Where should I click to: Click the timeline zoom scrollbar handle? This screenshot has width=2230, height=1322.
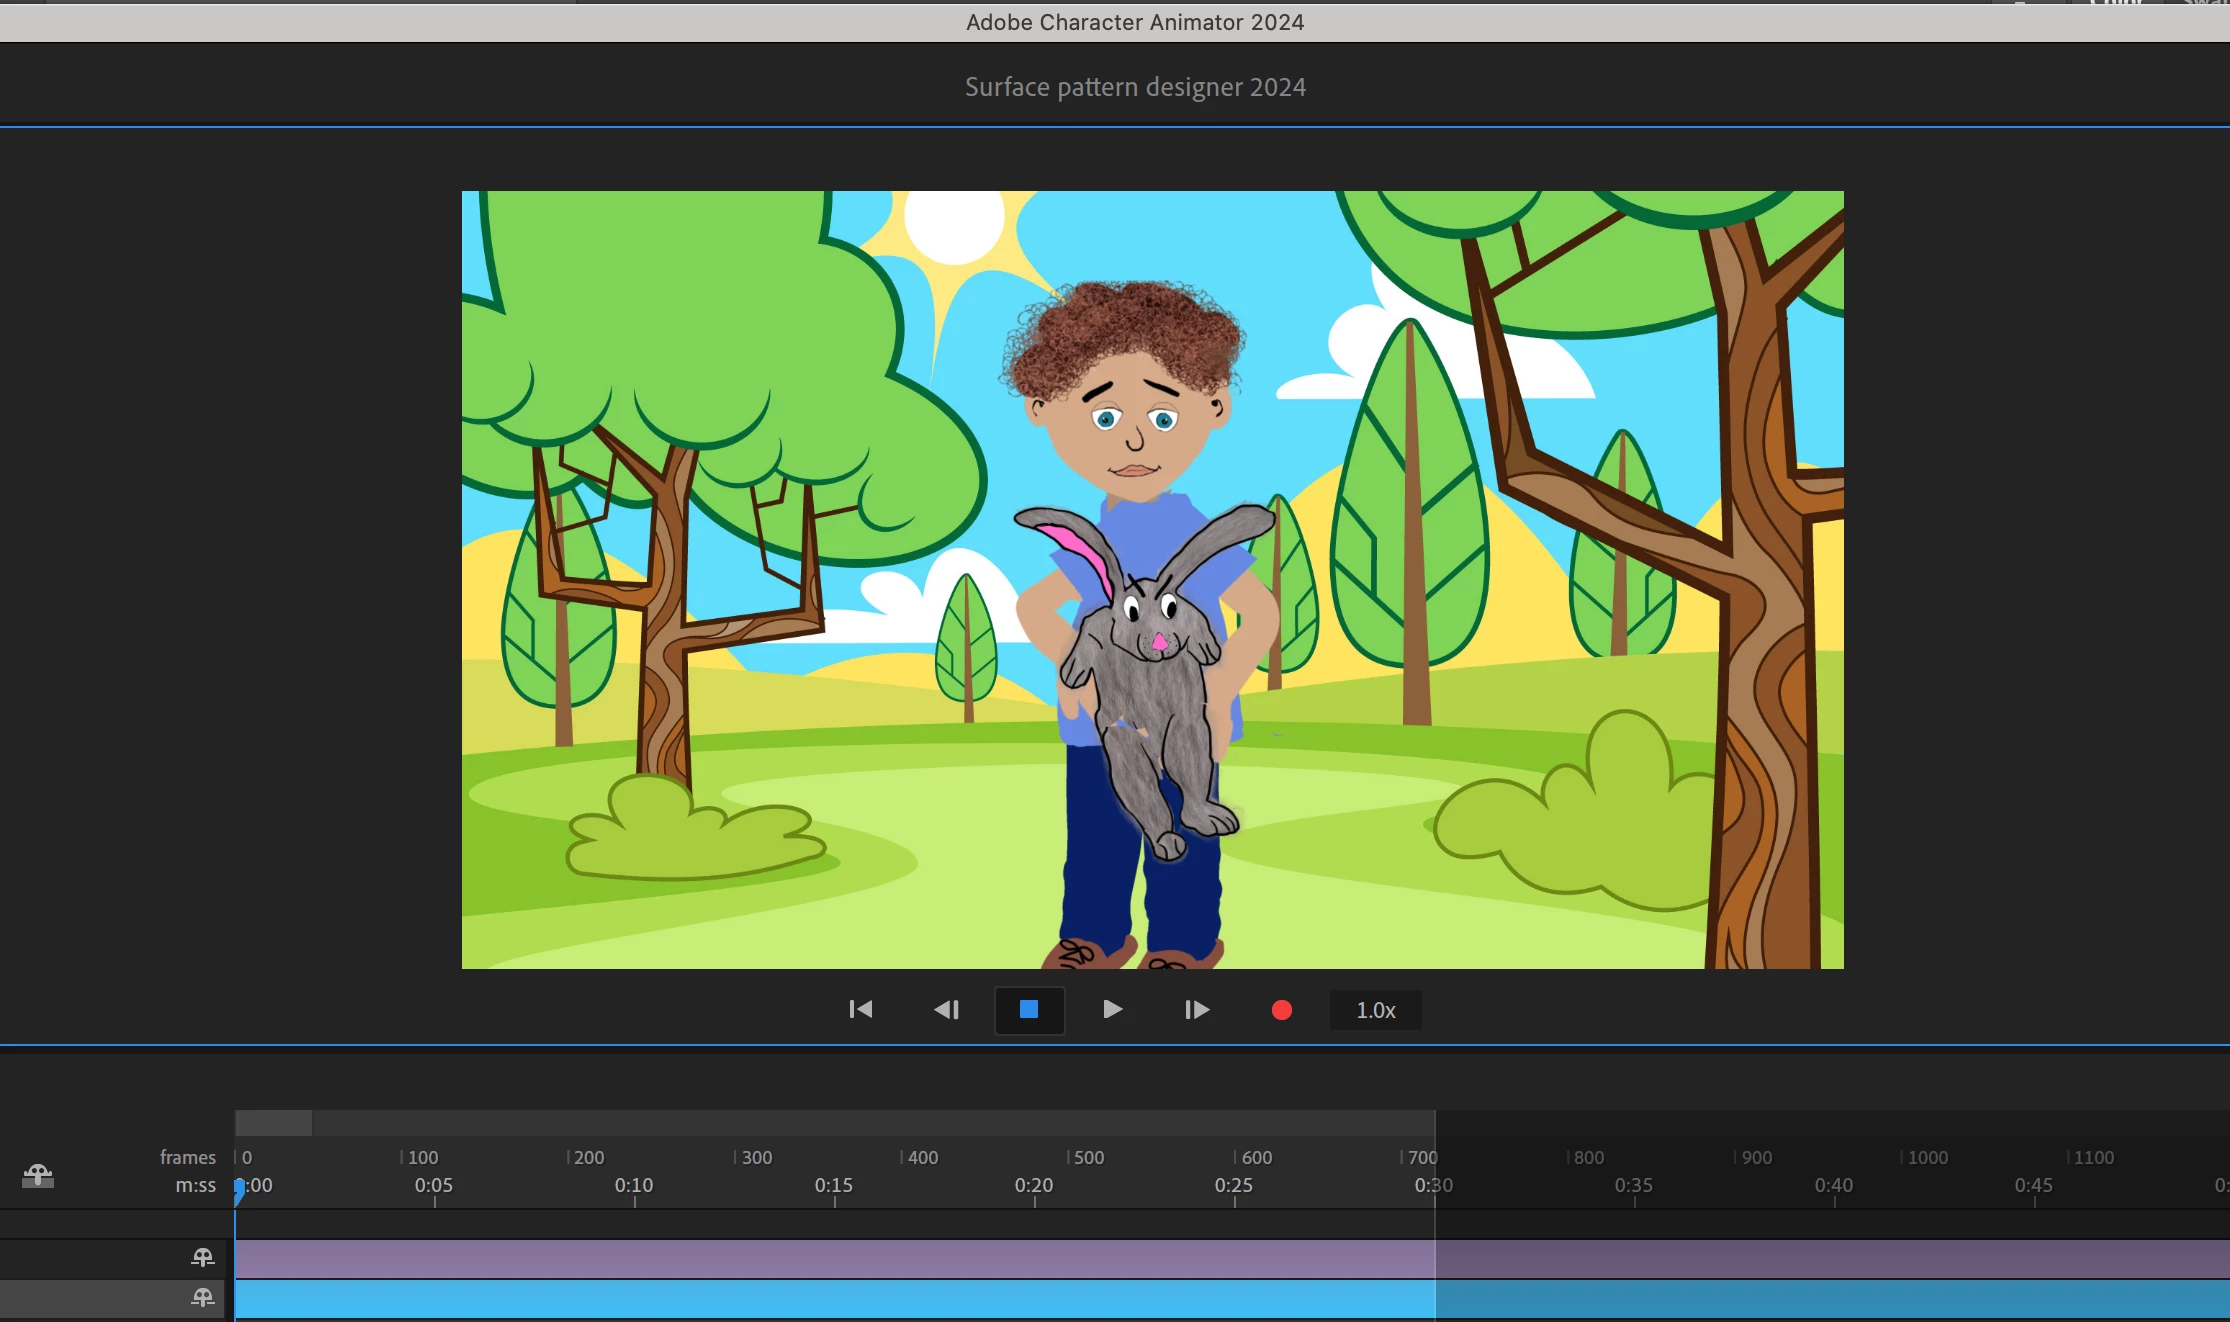[273, 1123]
